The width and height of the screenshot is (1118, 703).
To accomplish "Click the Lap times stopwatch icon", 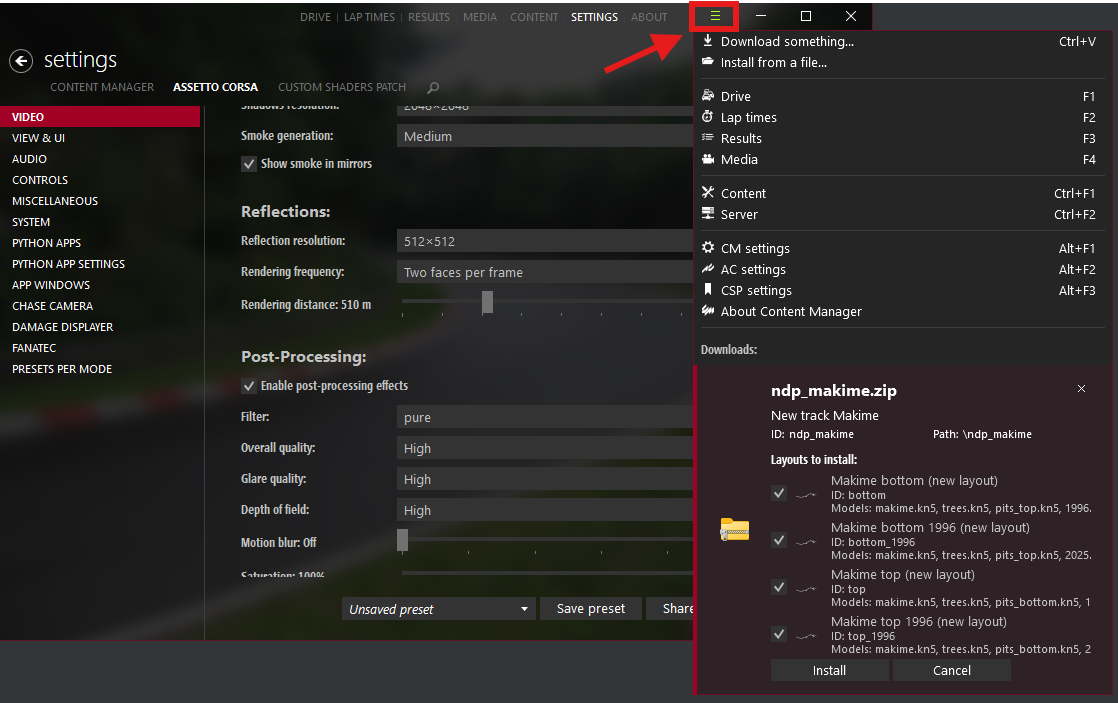I will tap(707, 116).
